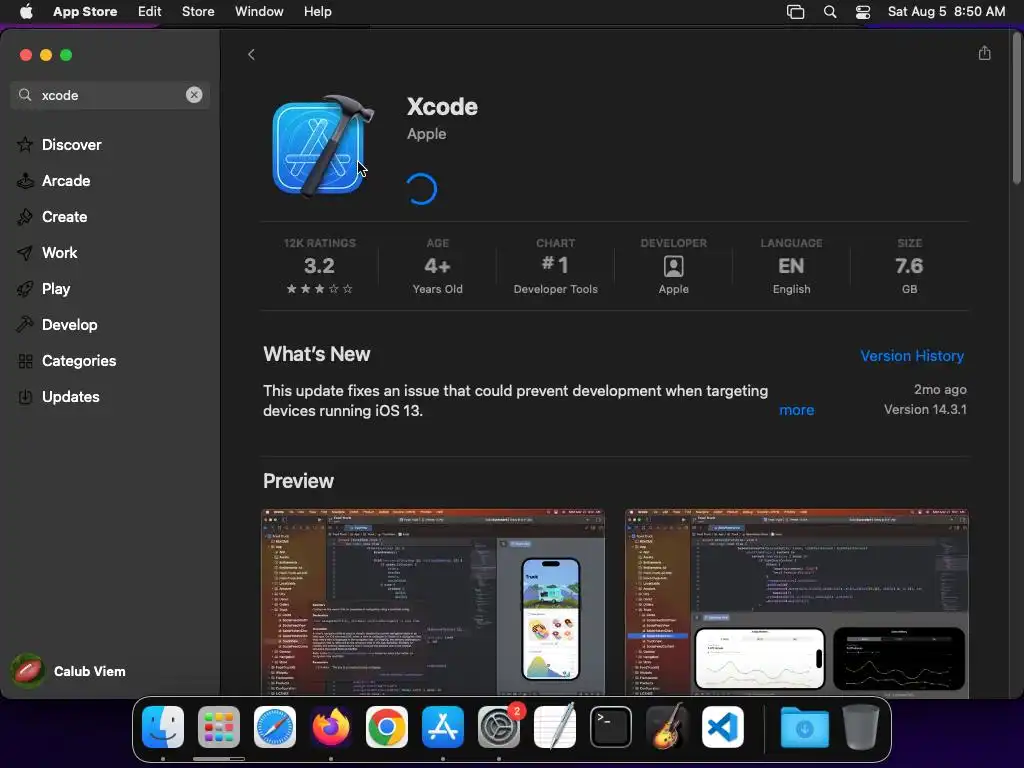The image size is (1024, 768).
Task: View the 3.2 star ratings
Action: 319,266
